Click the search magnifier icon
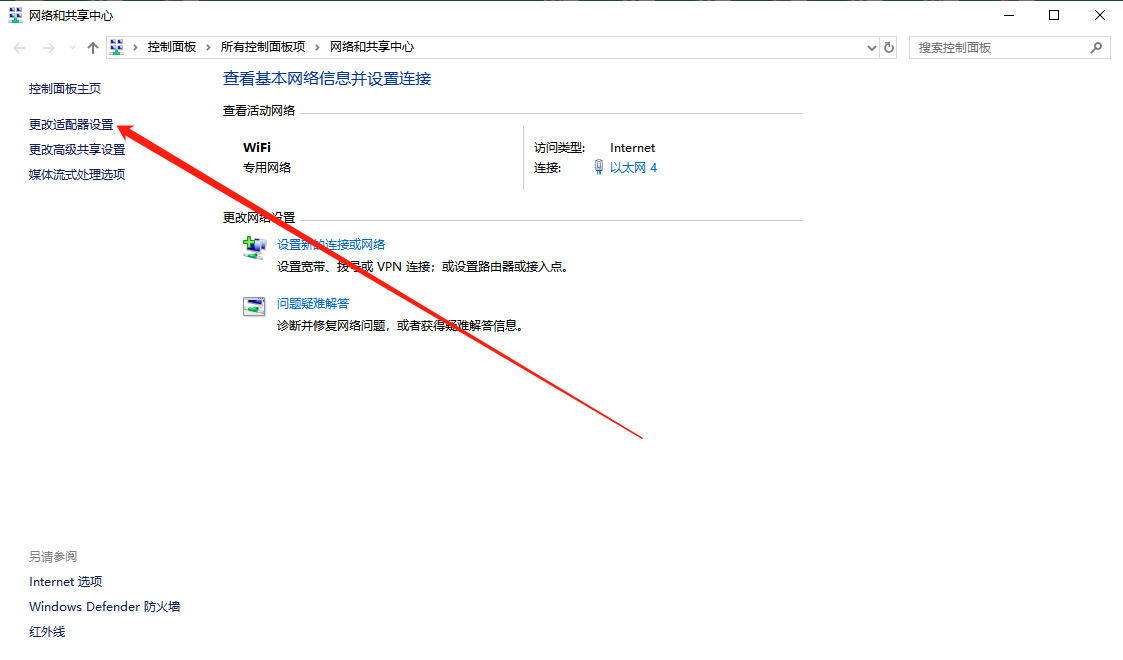The image size is (1123, 660). tap(1096, 47)
